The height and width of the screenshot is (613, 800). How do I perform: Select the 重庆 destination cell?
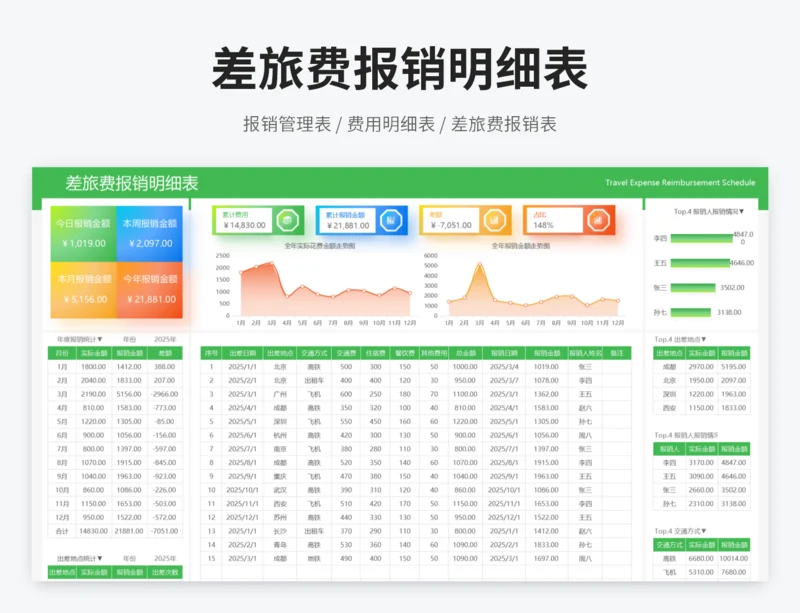[280, 477]
